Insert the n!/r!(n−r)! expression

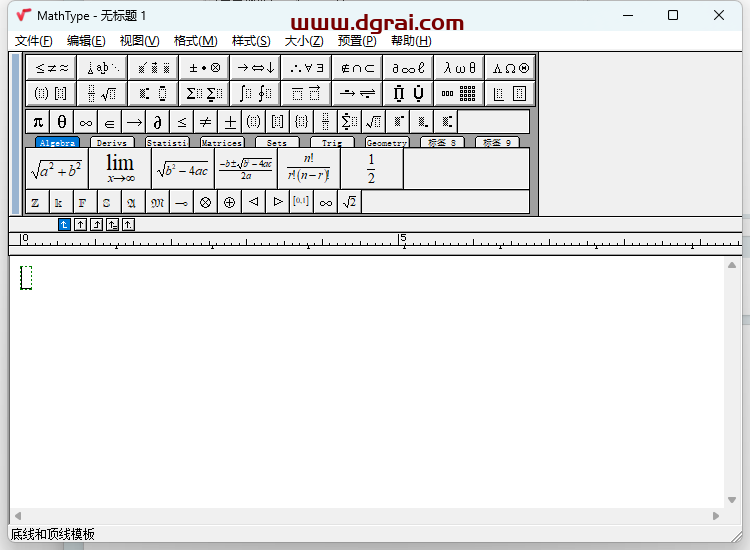click(x=309, y=169)
